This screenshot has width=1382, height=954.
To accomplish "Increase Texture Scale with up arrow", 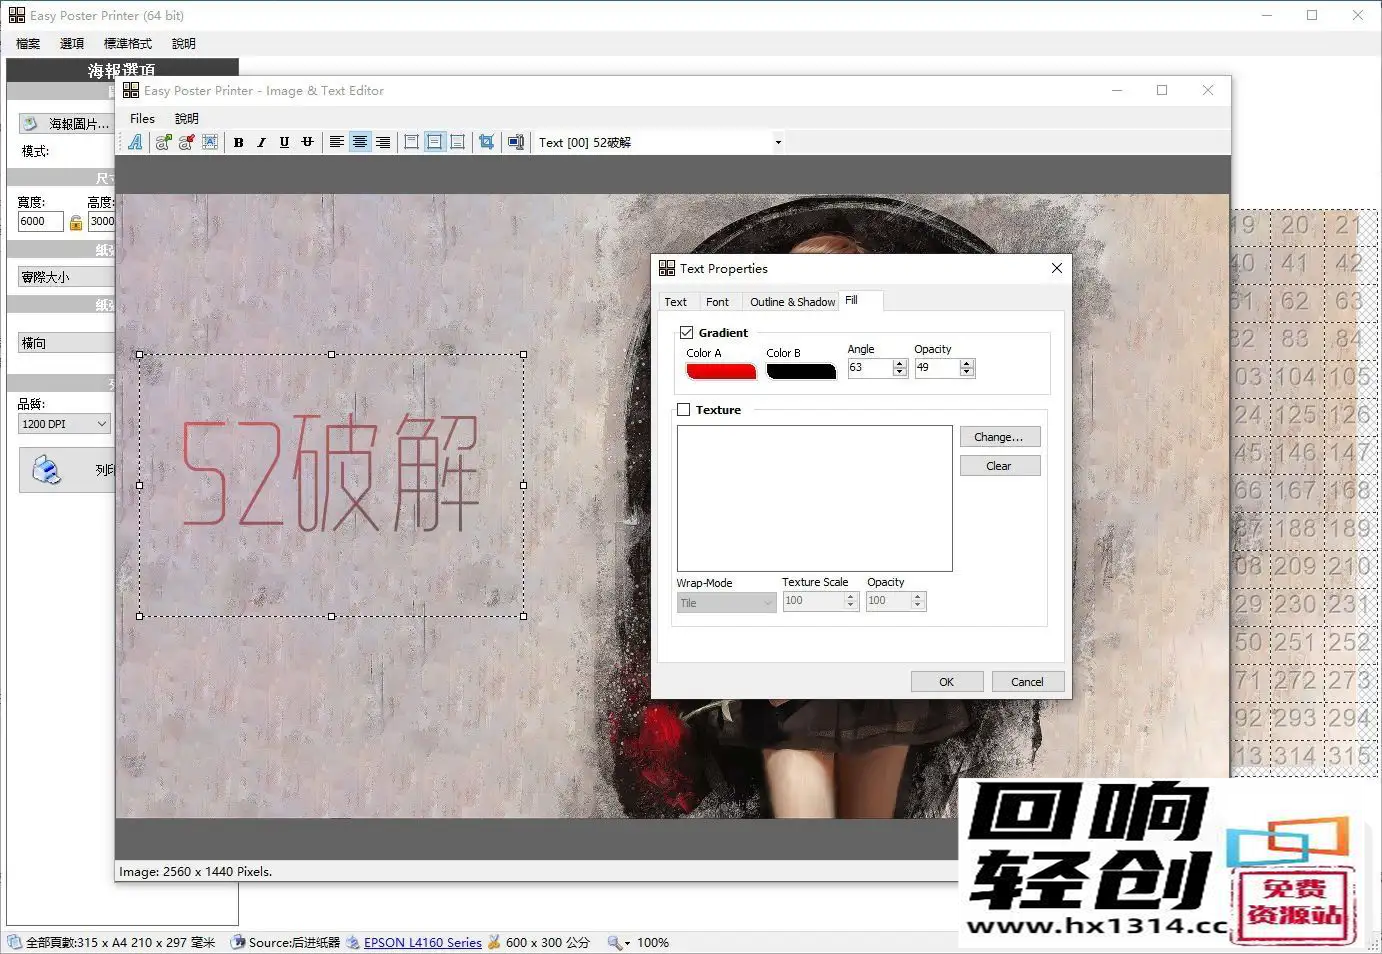I will tap(851, 597).
